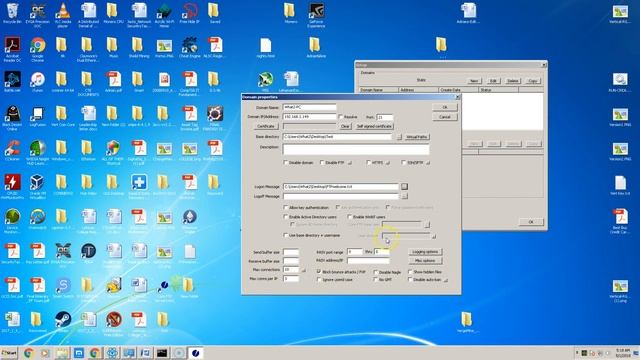Image resolution: width=640 pixels, height=360 pixels.
Task: Open VLC media player shortcut
Action: [x=62, y=15]
